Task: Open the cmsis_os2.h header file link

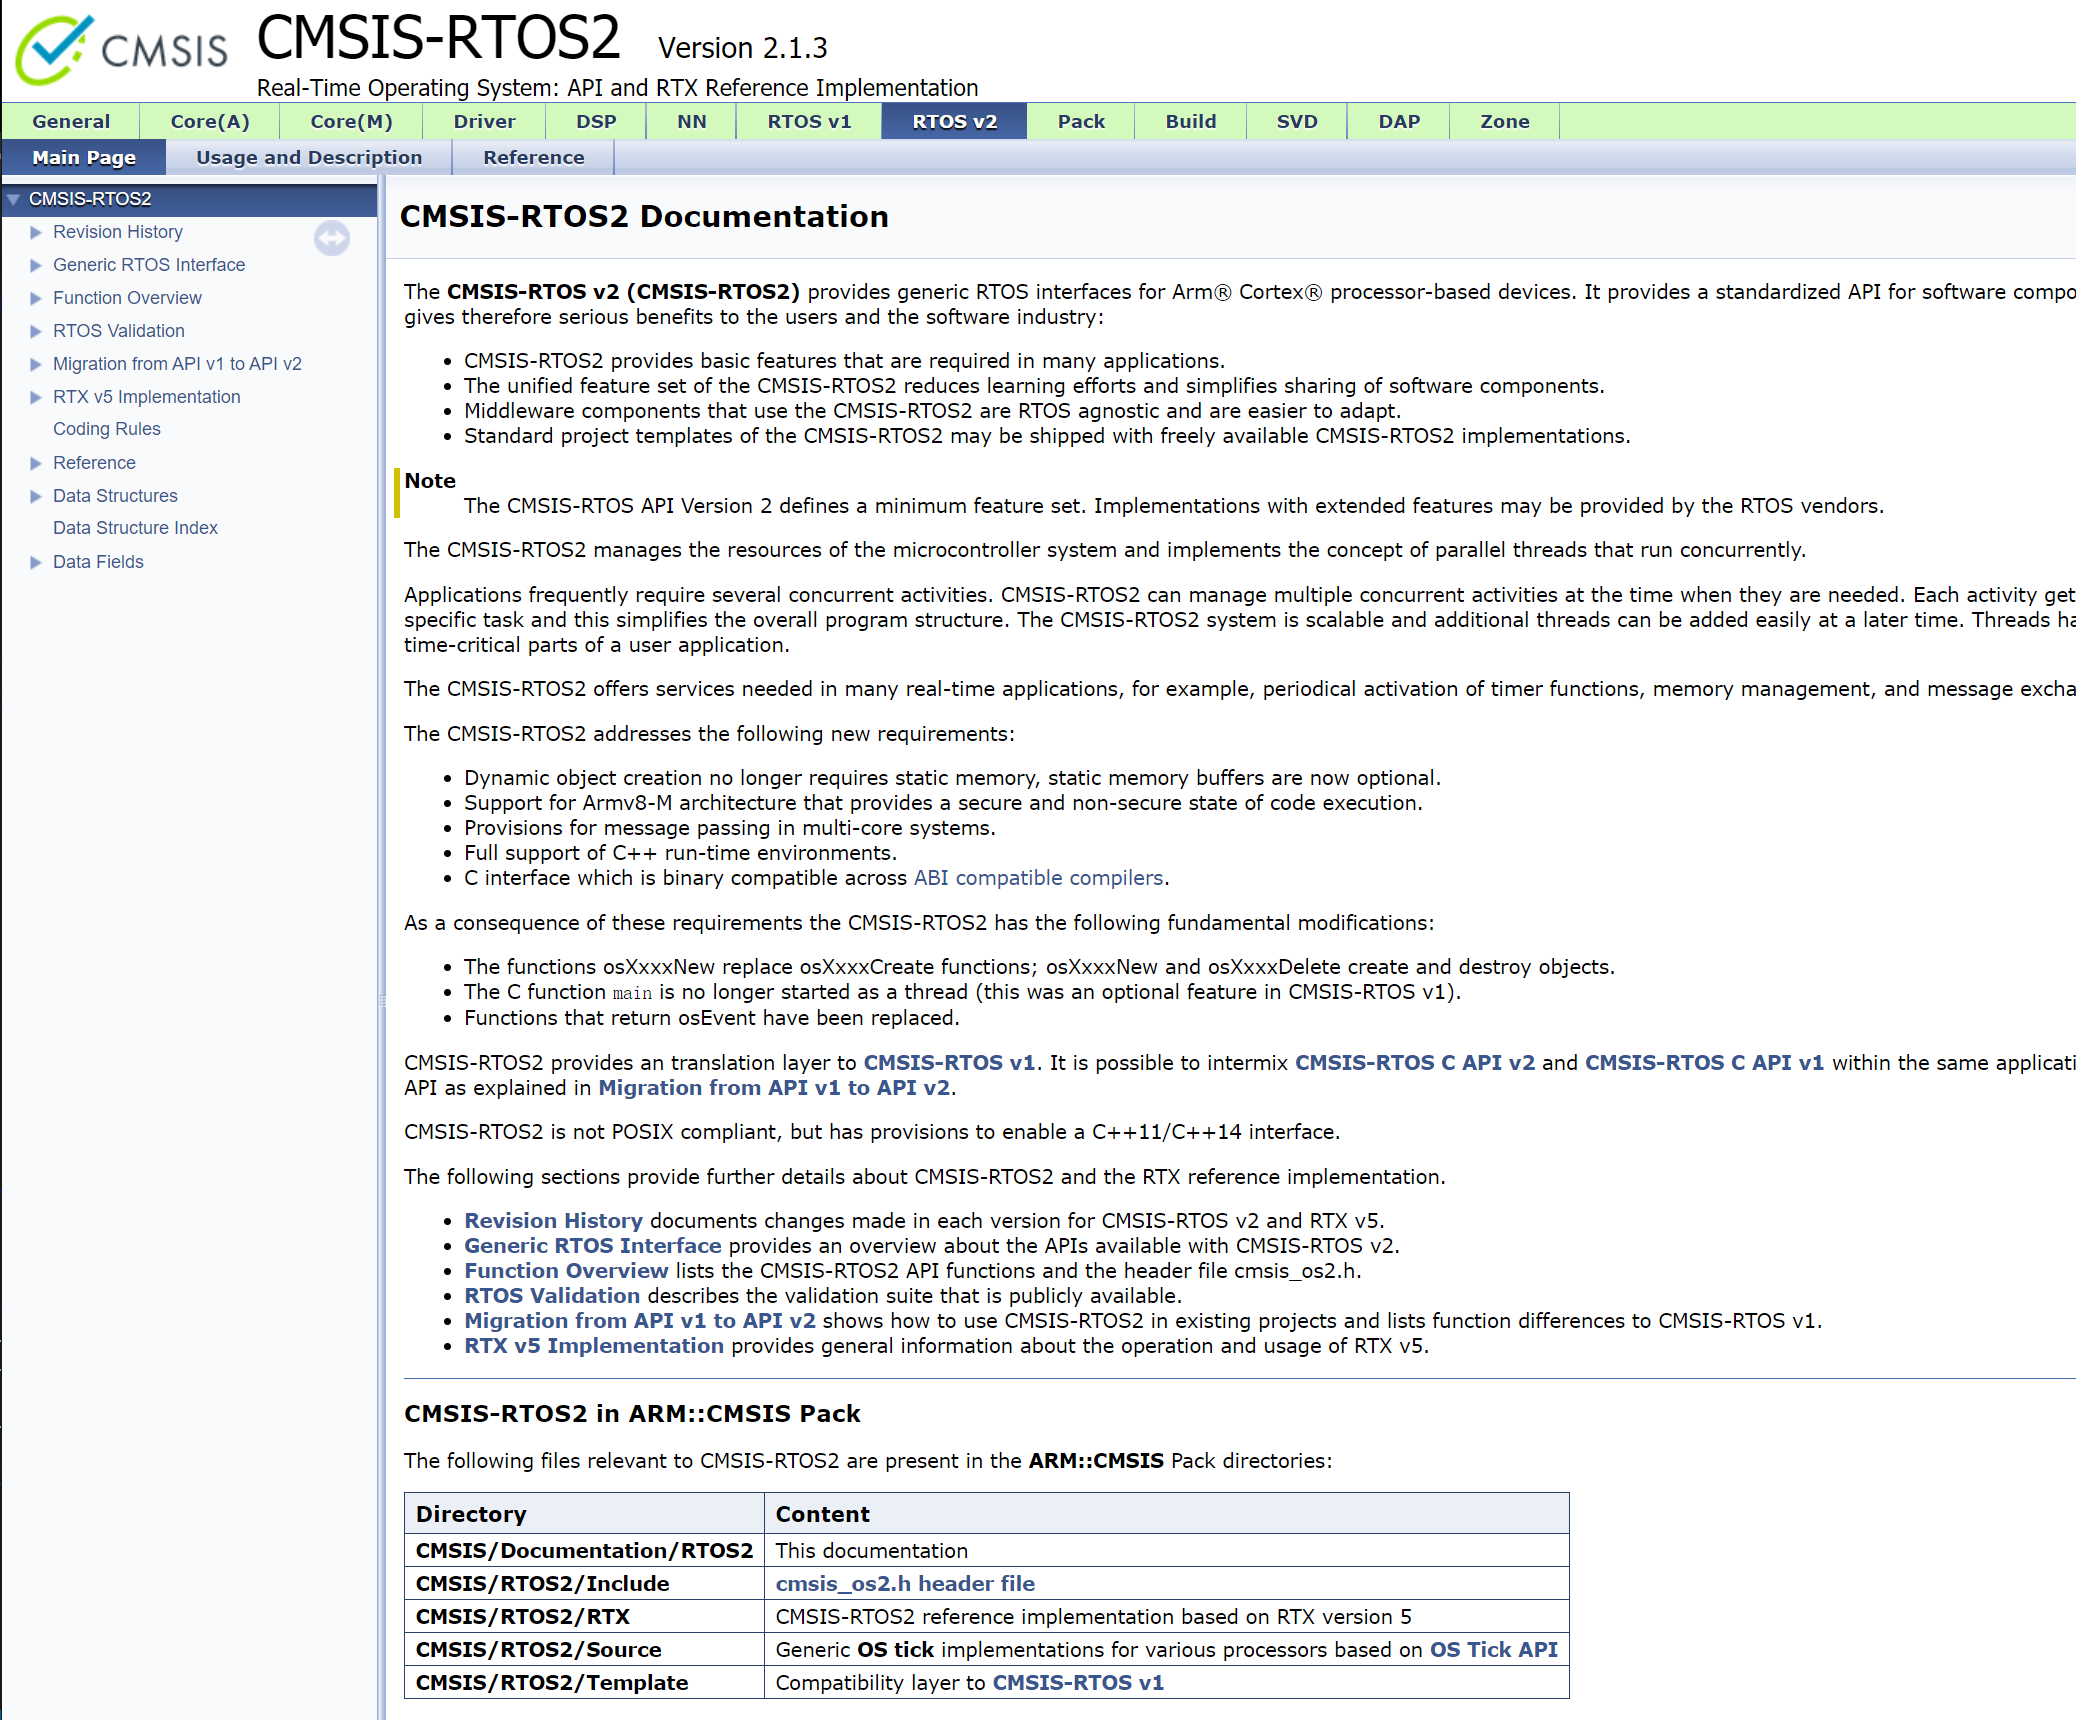Action: tap(905, 1584)
